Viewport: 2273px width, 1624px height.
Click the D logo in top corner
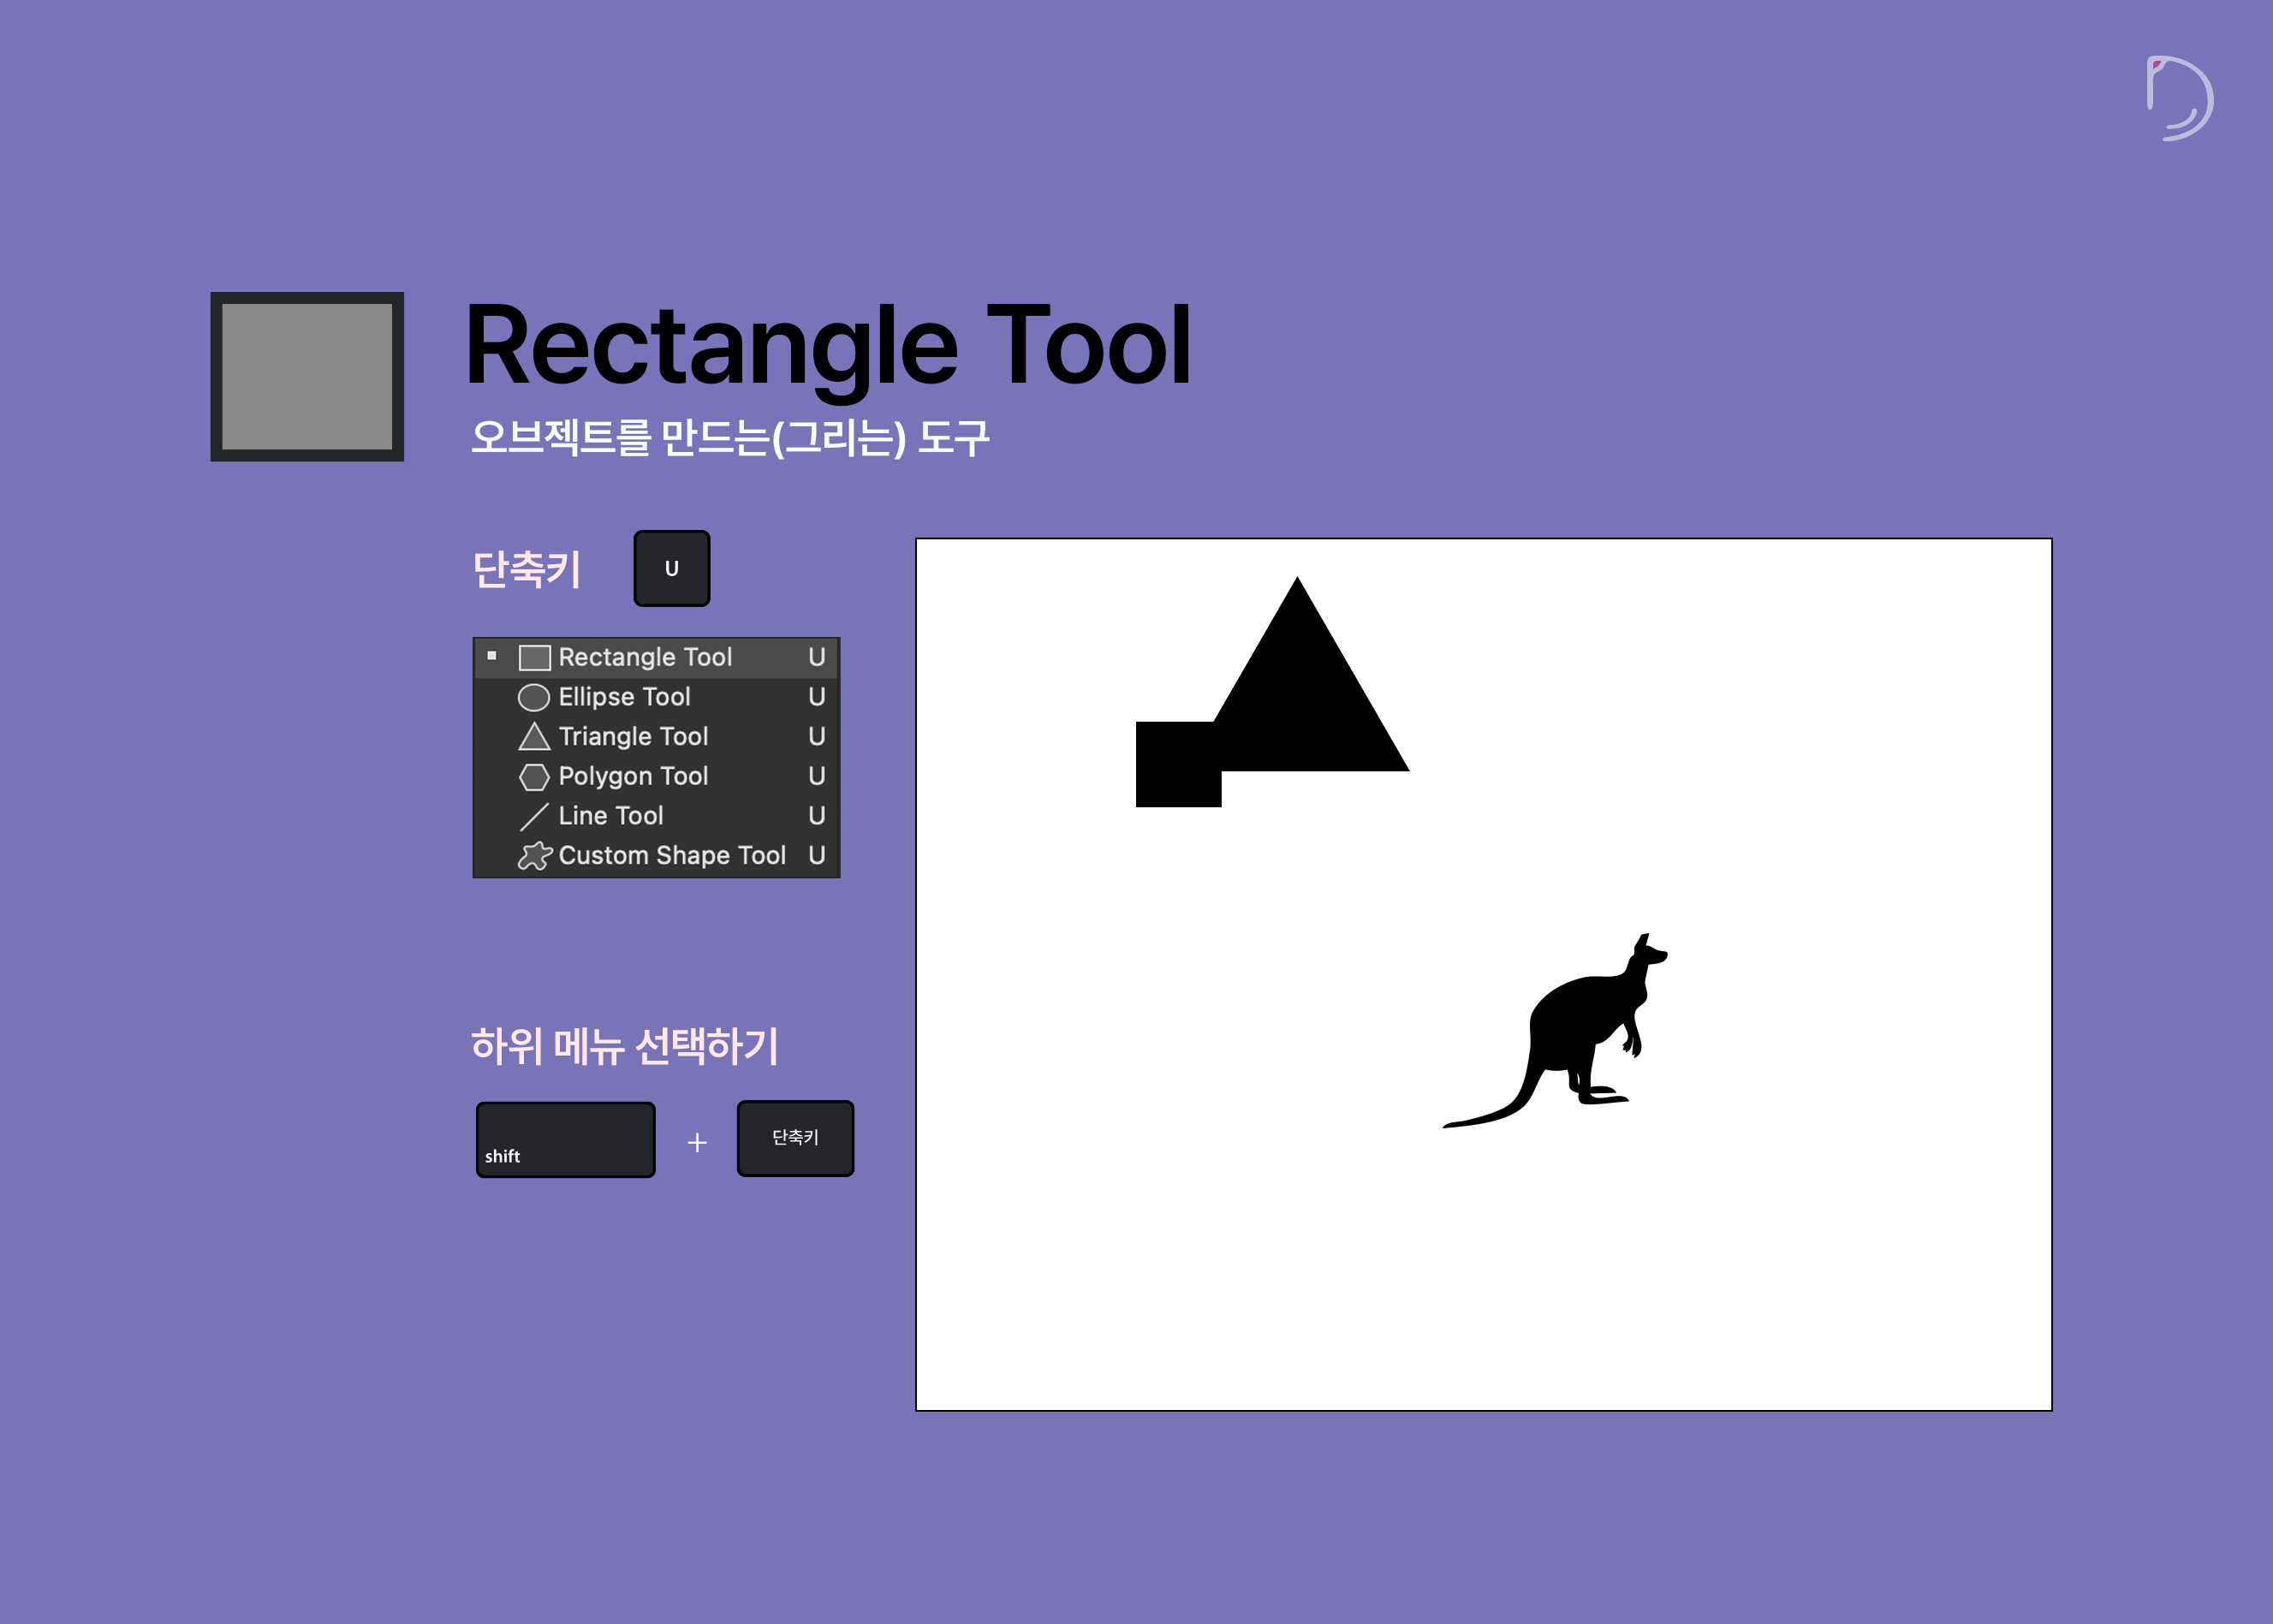[2178, 98]
